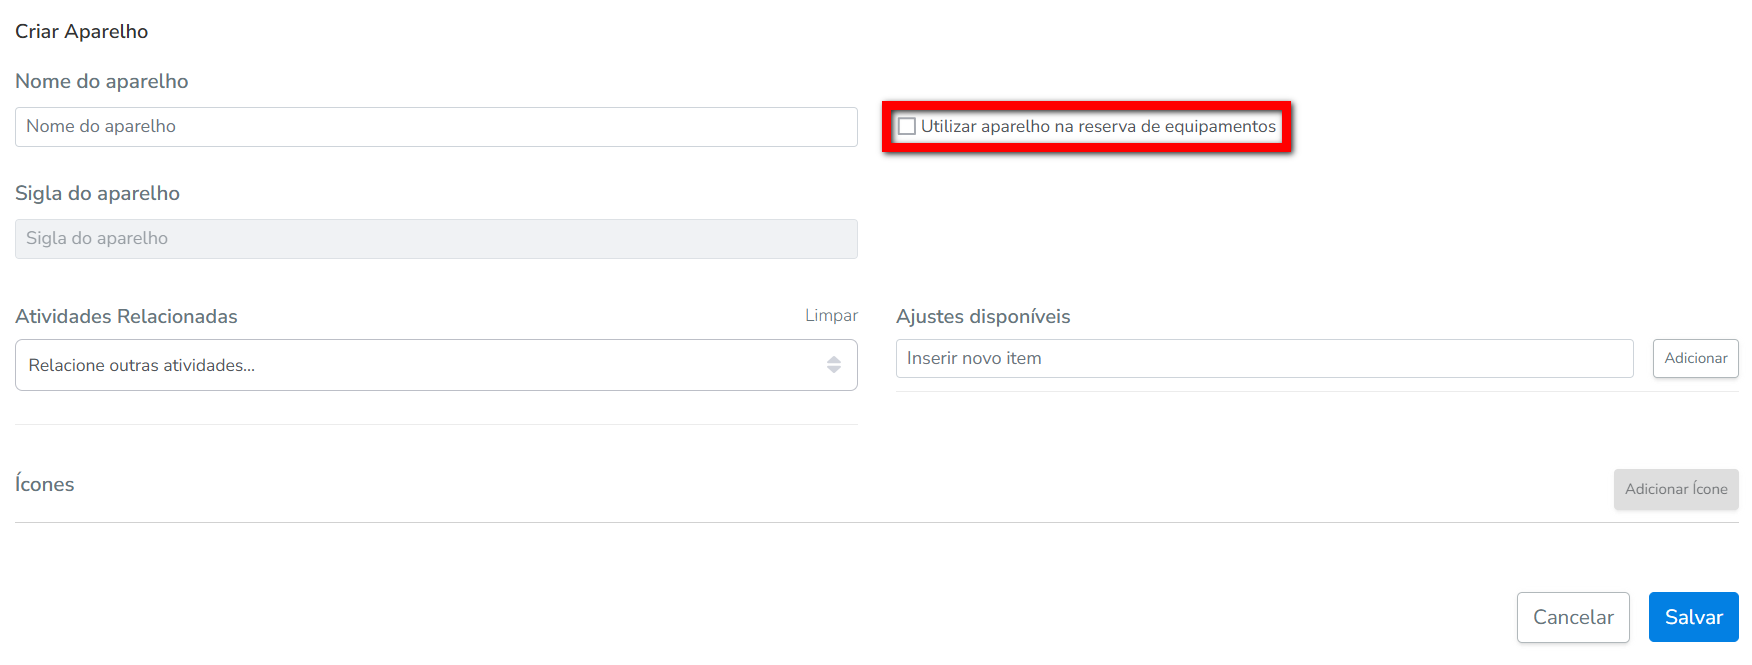Viewport: 1752px width, 665px height.
Task: Click the 'Nome do aparelho' label text
Action: 102,81
